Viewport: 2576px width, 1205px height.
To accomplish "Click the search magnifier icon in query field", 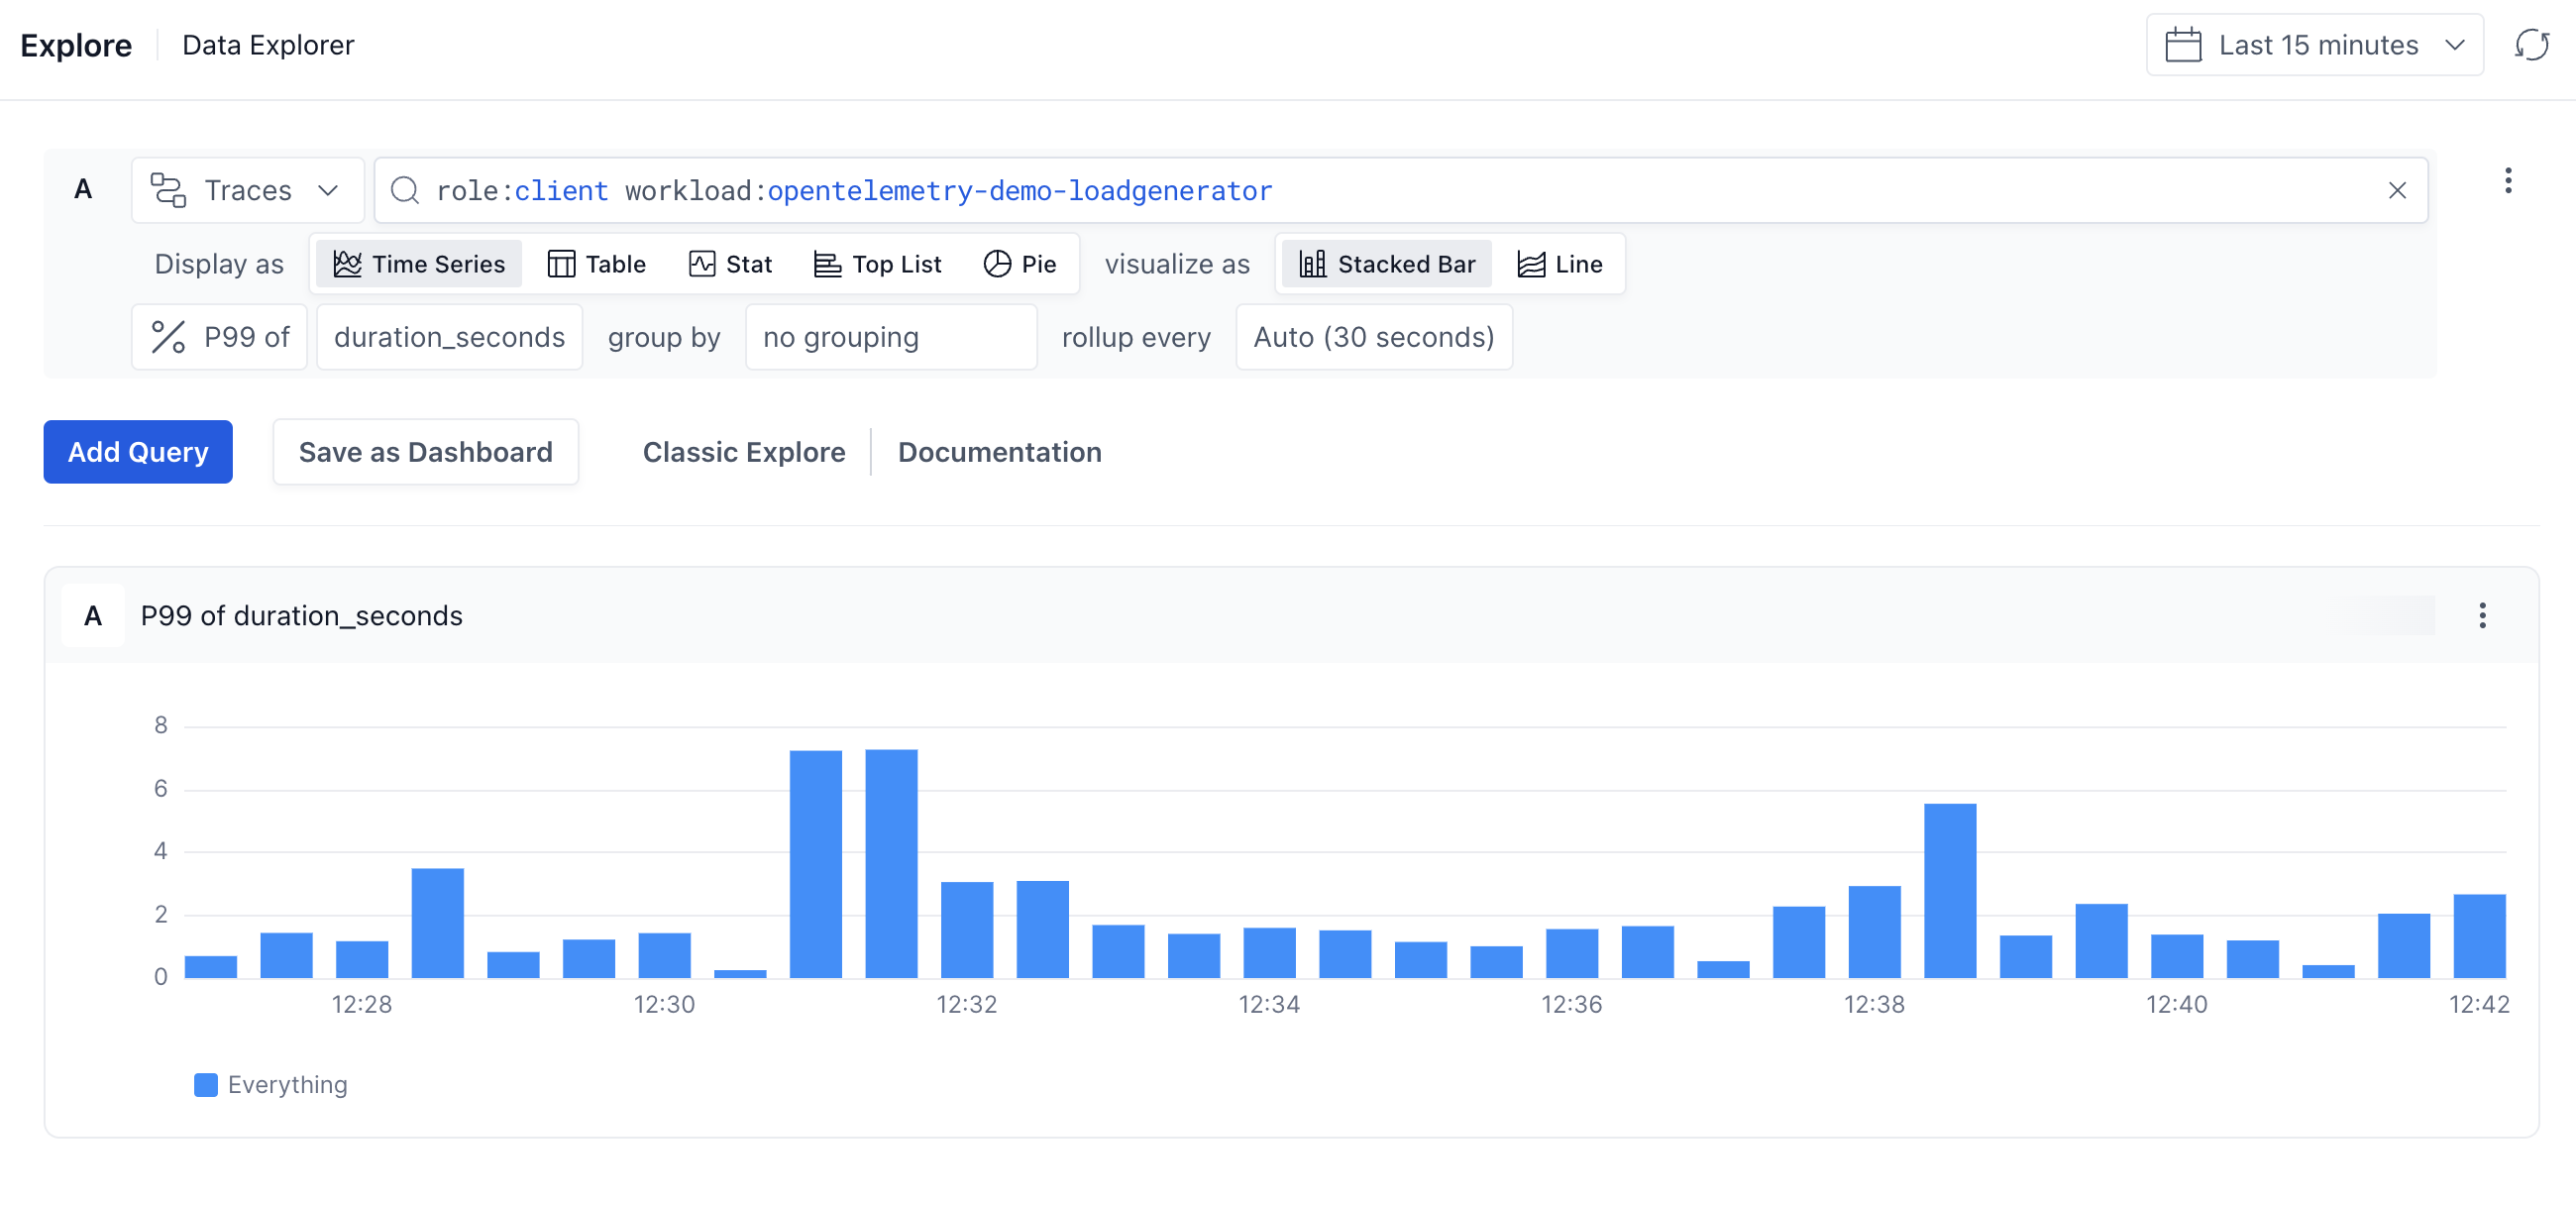I will point(405,190).
